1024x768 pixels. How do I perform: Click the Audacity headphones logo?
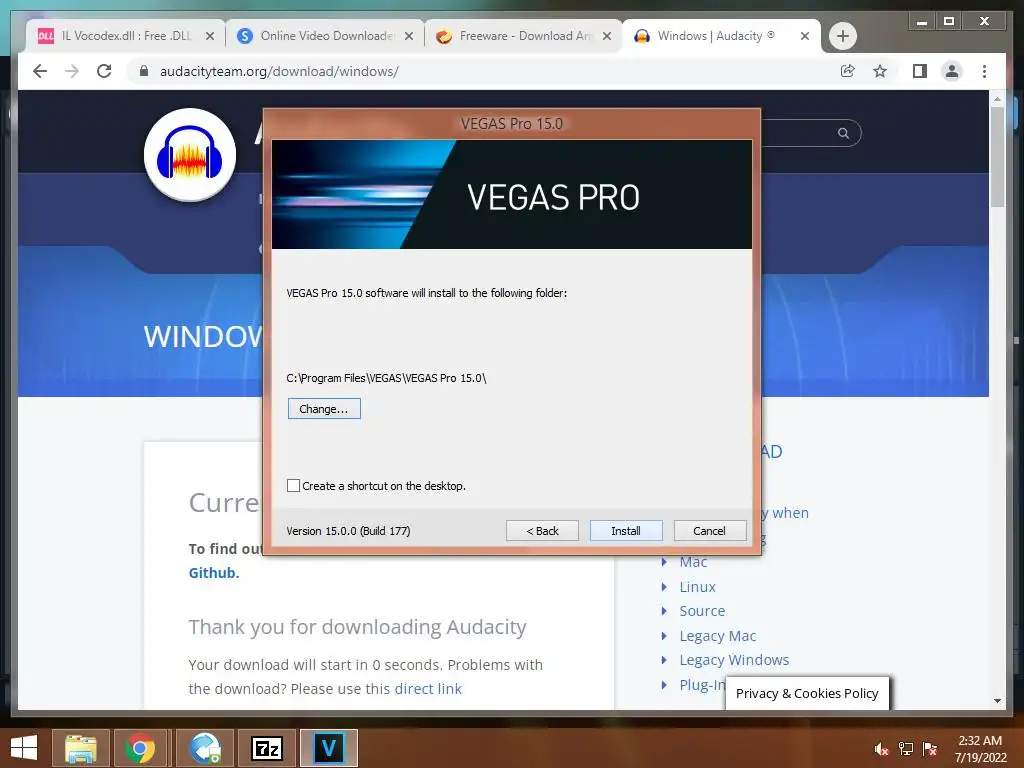click(190, 155)
